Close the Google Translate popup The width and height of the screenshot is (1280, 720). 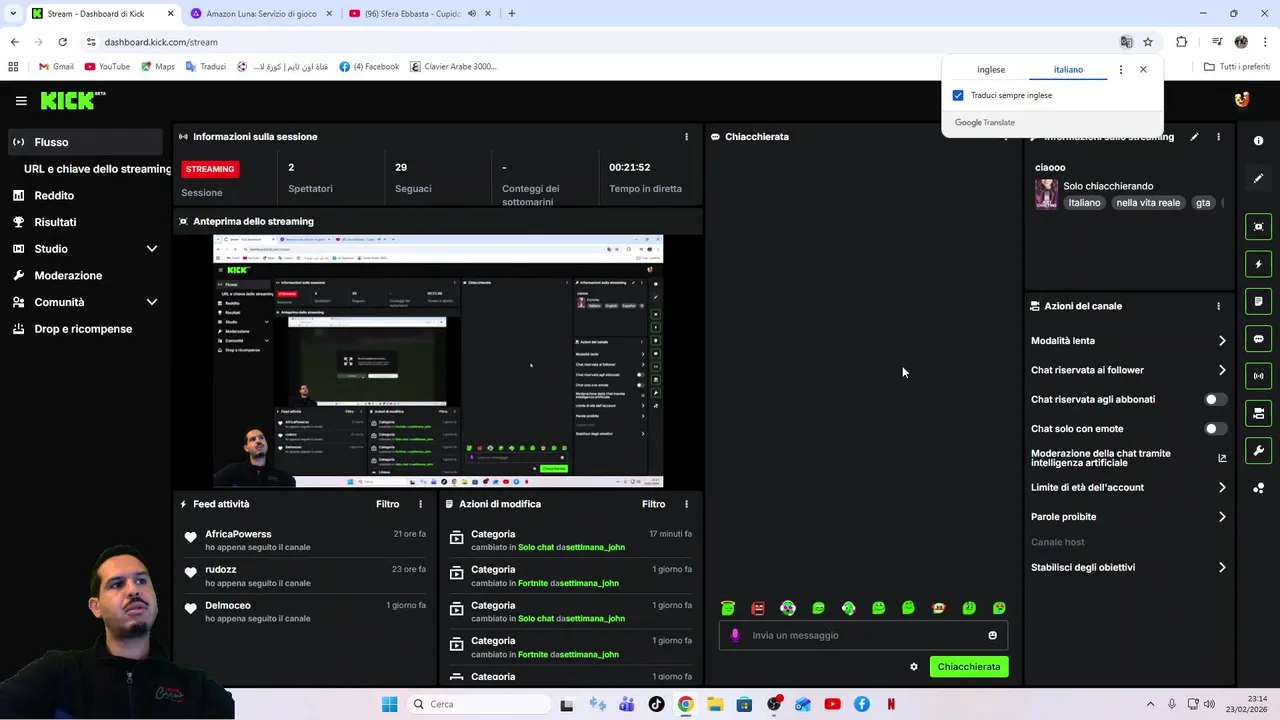[x=1143, y=70]
